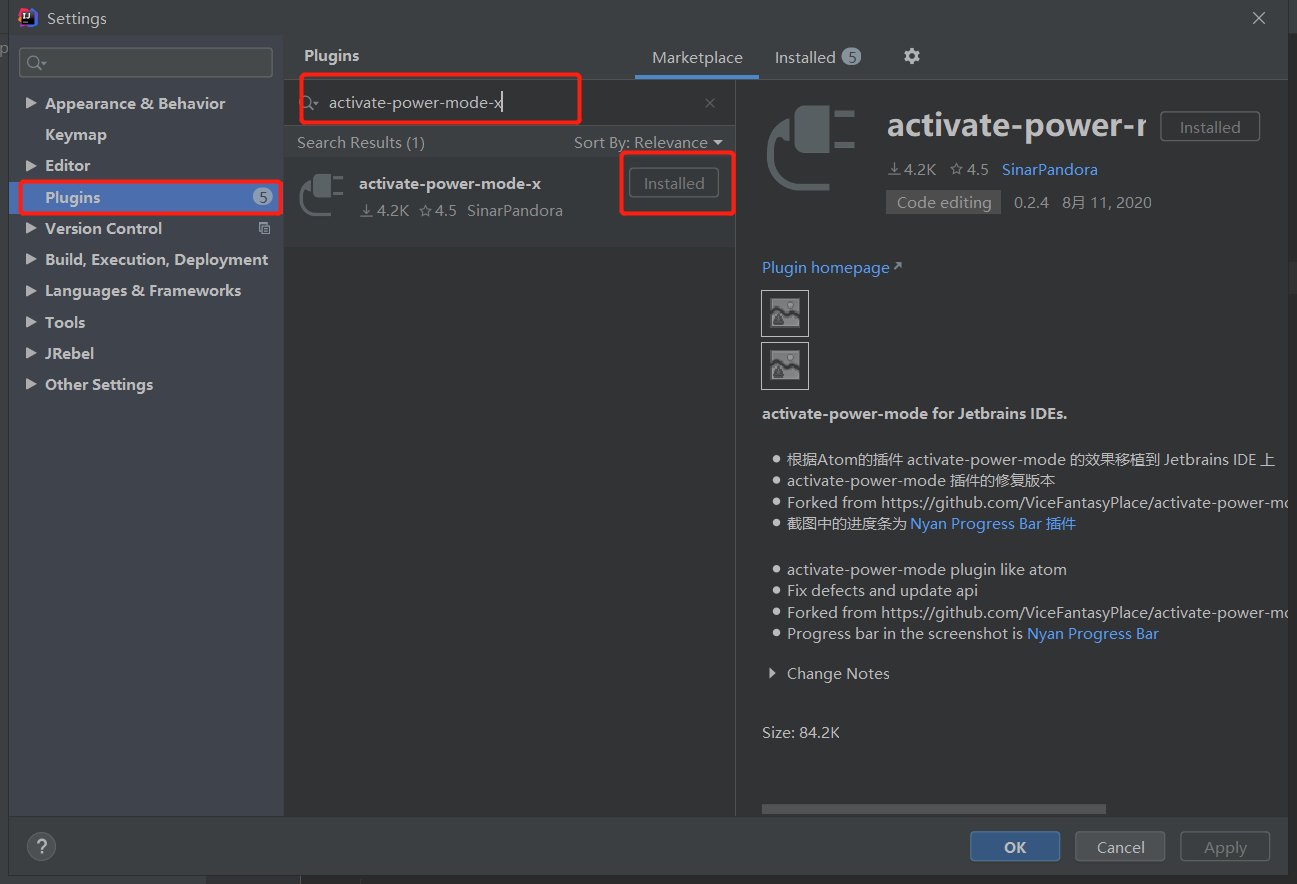Click the download count icon beside 4.2K
This screenshot has height=884, width=1297.
(x=894, y=169)
